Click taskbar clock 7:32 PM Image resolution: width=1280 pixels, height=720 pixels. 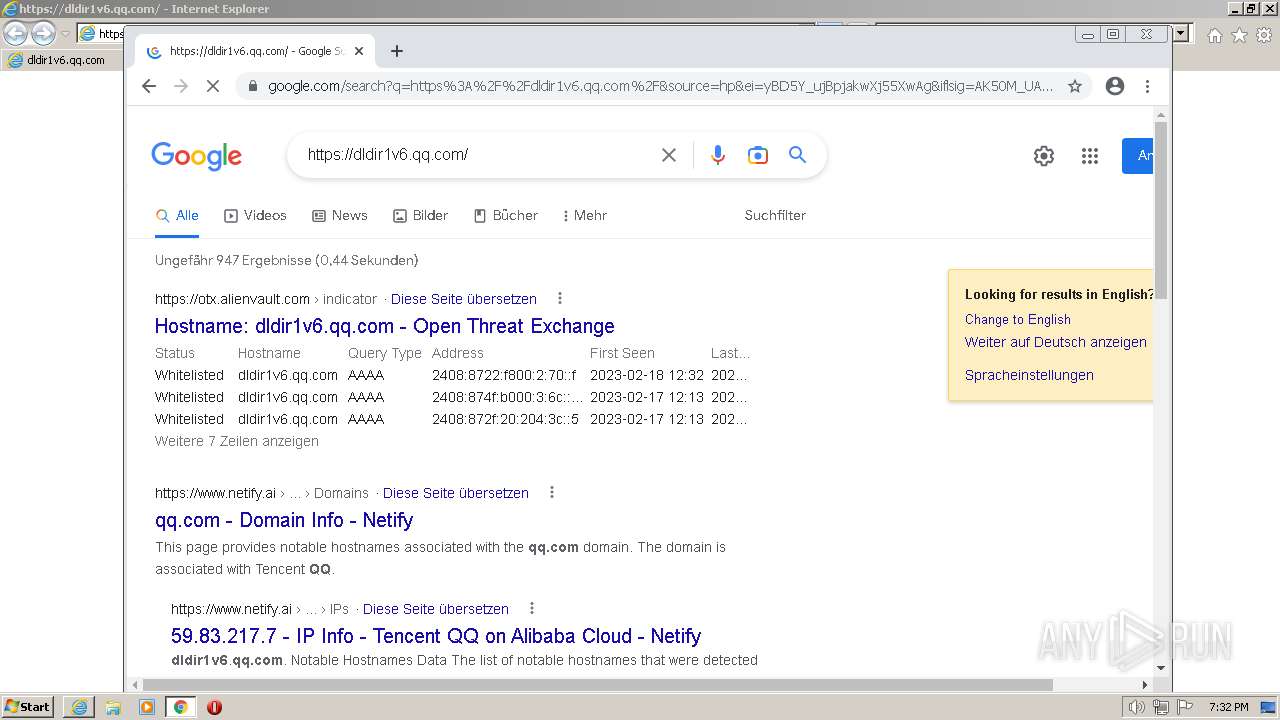(1228, 707)
